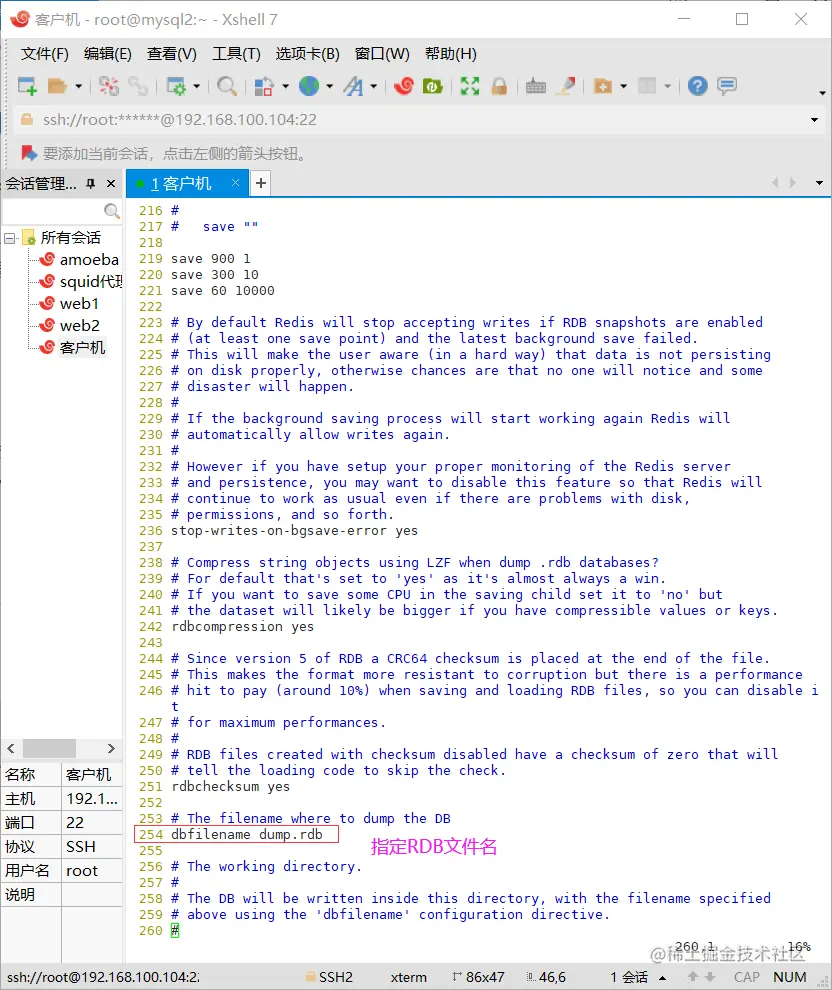Click the color scheme toolbar icon
The height and width of the screenshot is (990, 832).
(264, 86)
